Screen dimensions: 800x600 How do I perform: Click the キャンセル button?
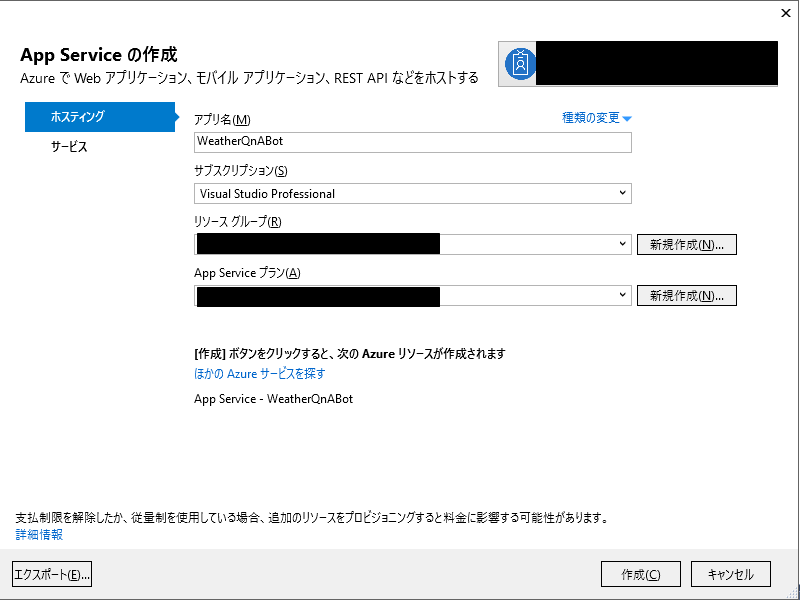click(x=731, y=574)
